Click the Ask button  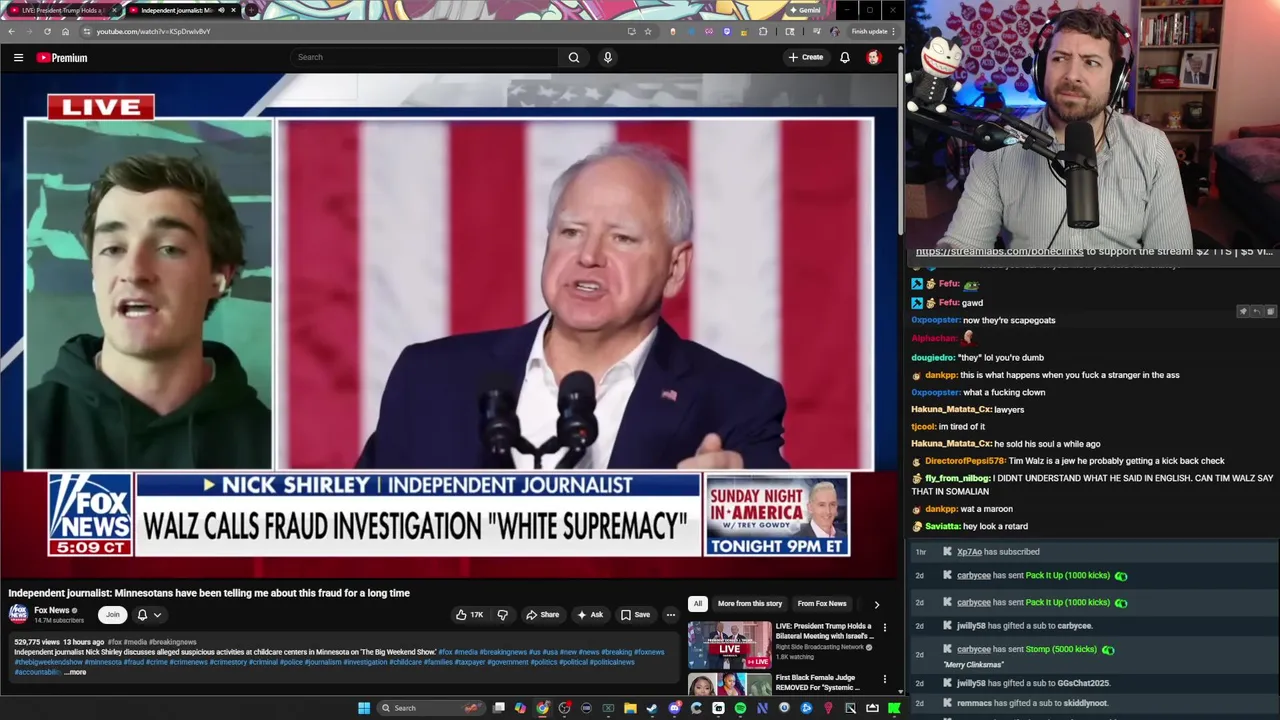coord(590,615)
